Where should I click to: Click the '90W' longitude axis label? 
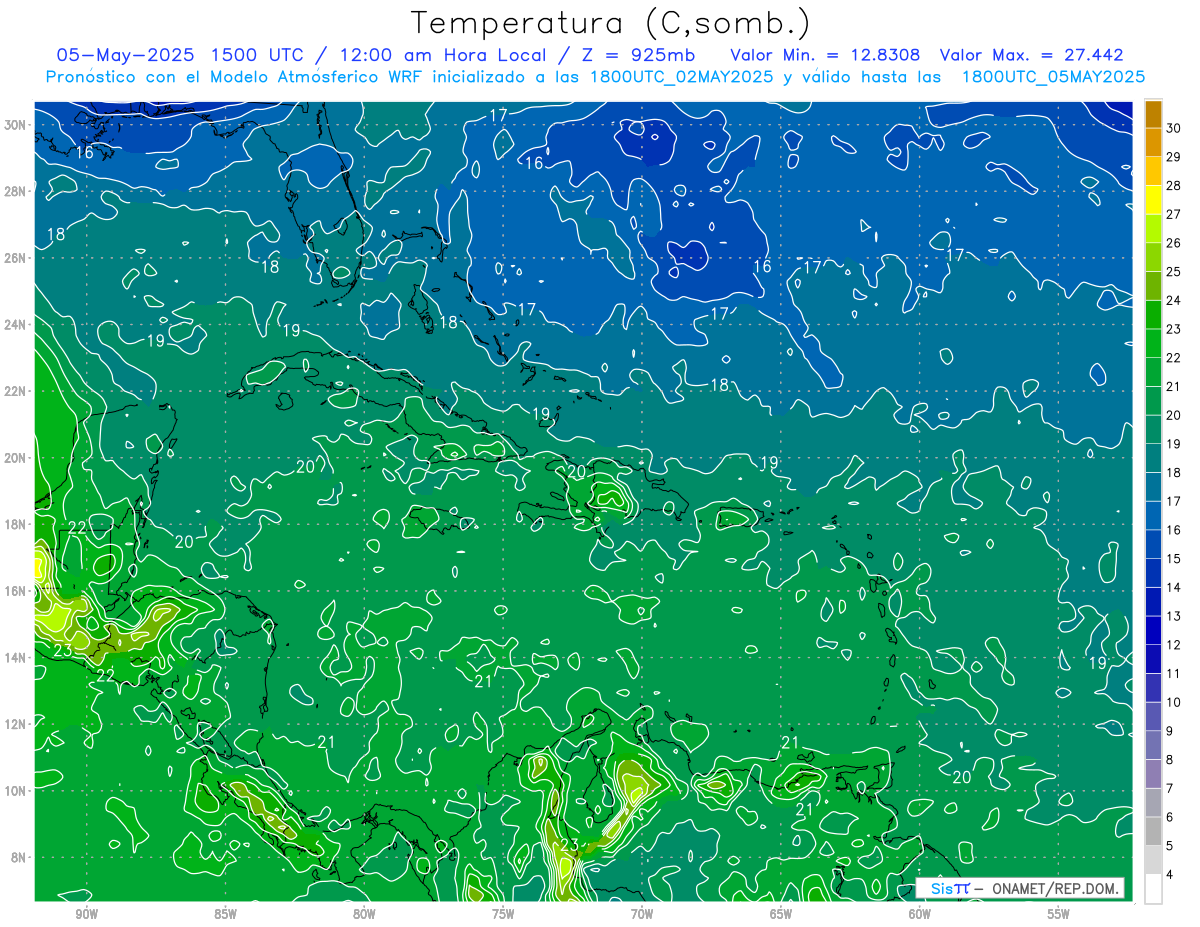pos(86,914)
